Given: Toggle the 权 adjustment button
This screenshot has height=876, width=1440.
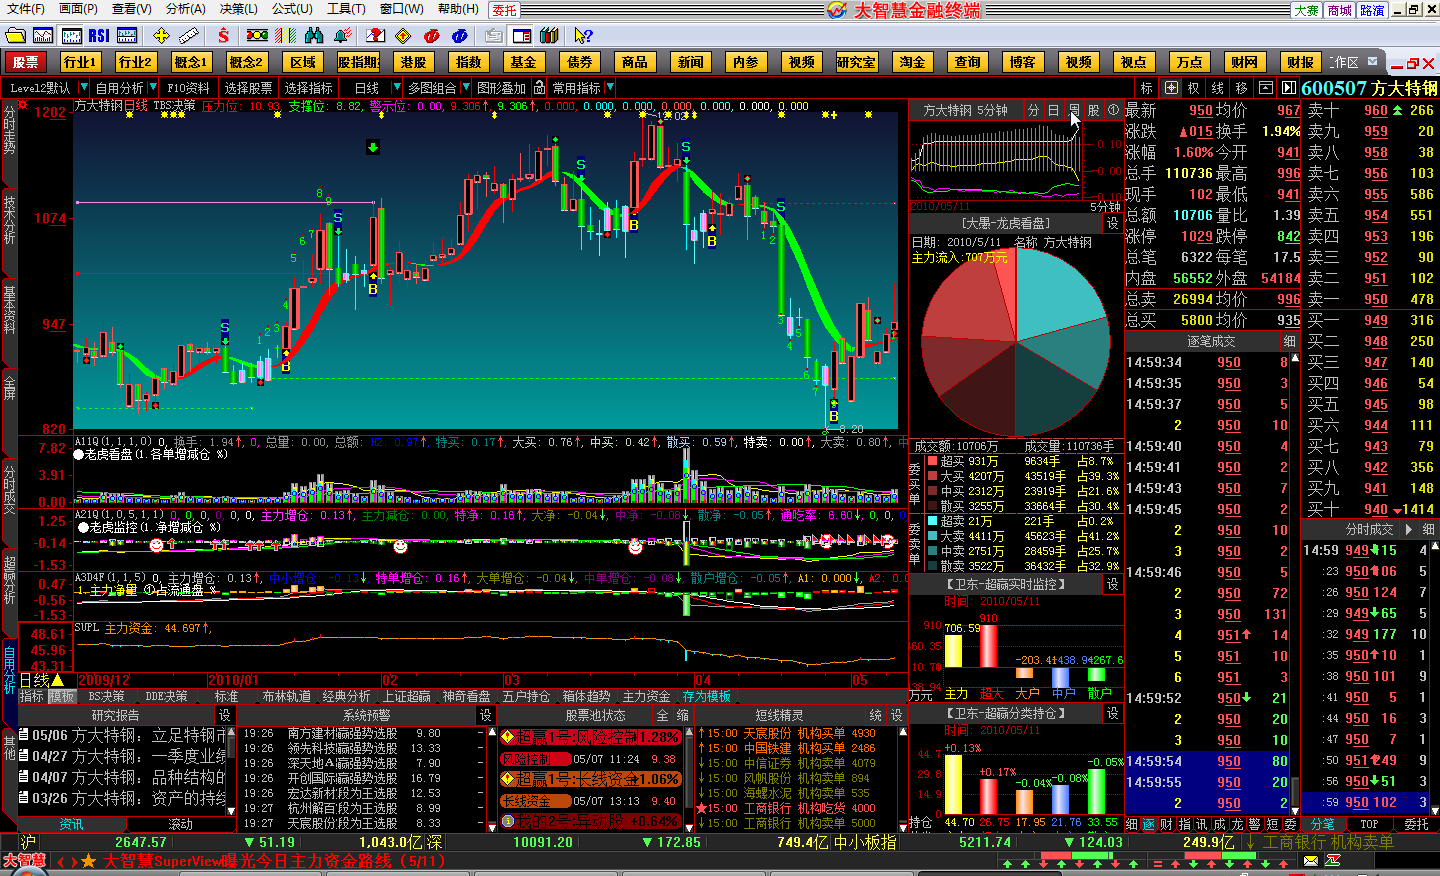Looking at the screenshot, I should (x=1194, y=88).
